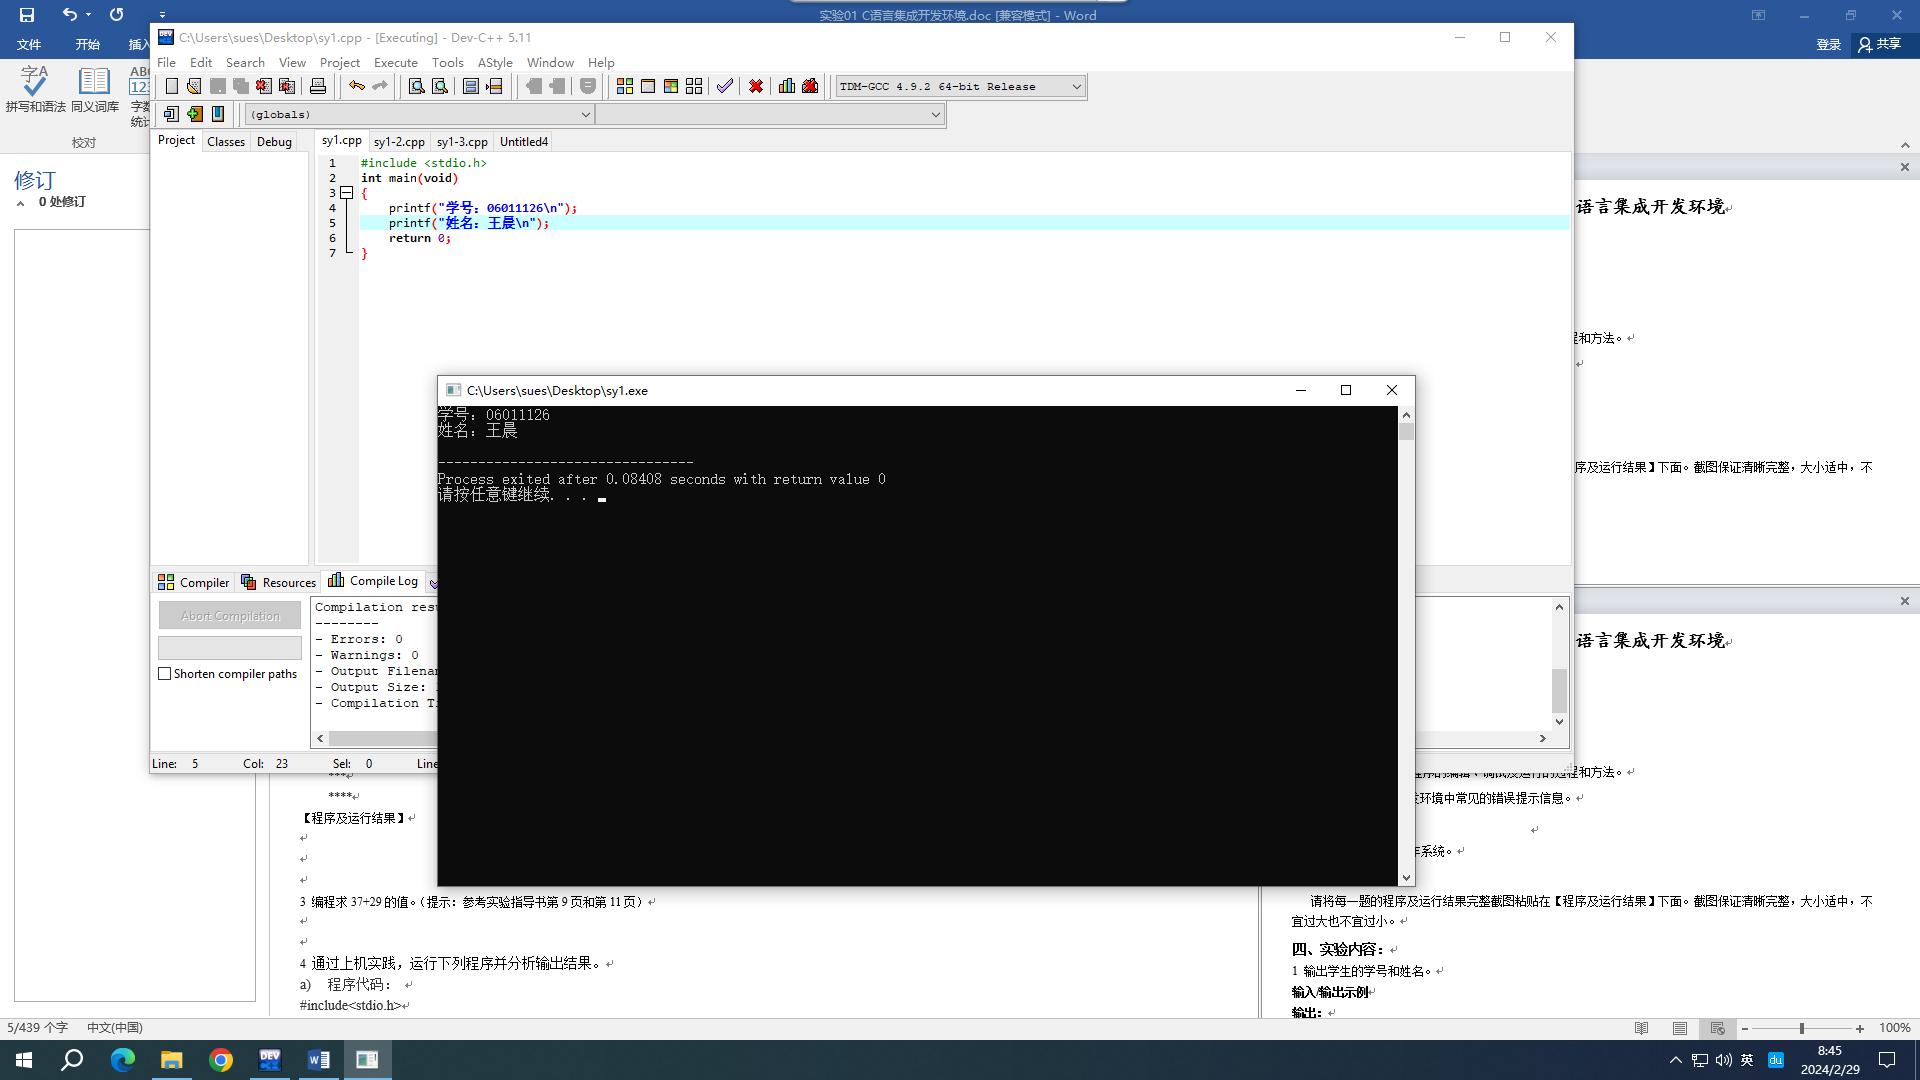
Task: Stop execution with the red X icon
Action: [756, 87]
